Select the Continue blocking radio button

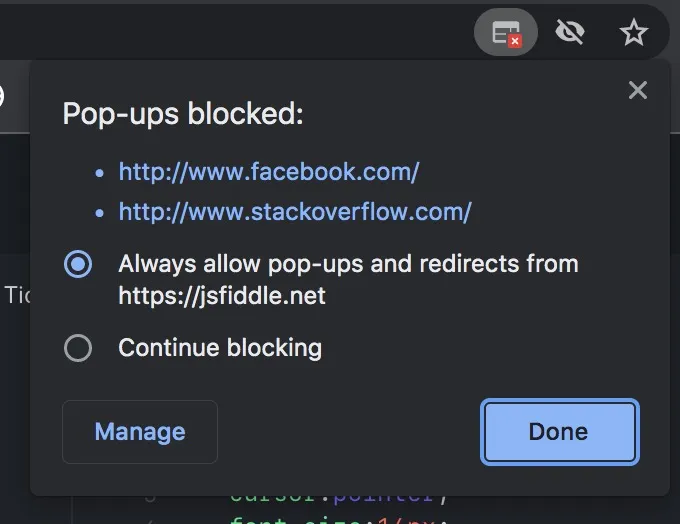pyautogui.click(x=78, y=348)
